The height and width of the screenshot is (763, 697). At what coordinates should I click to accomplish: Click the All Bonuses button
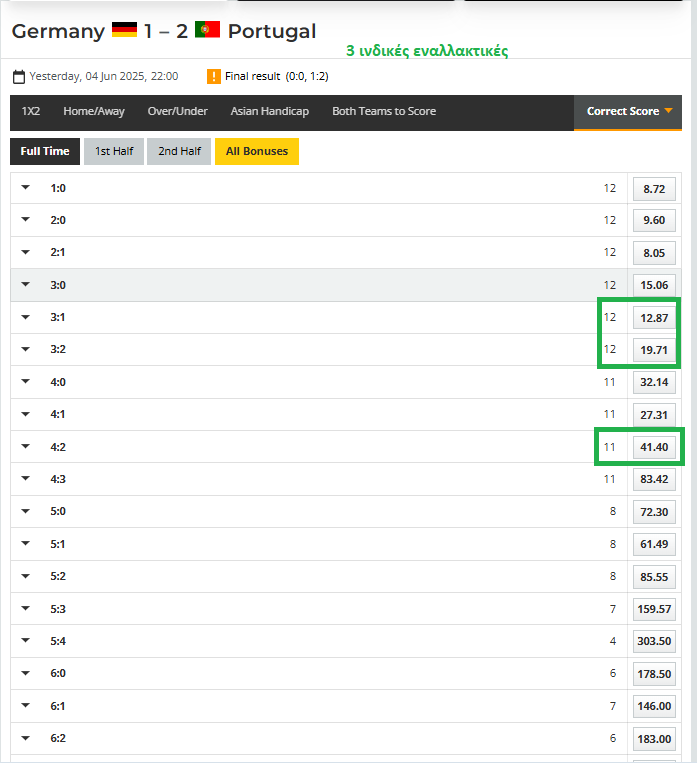point(256,151)
